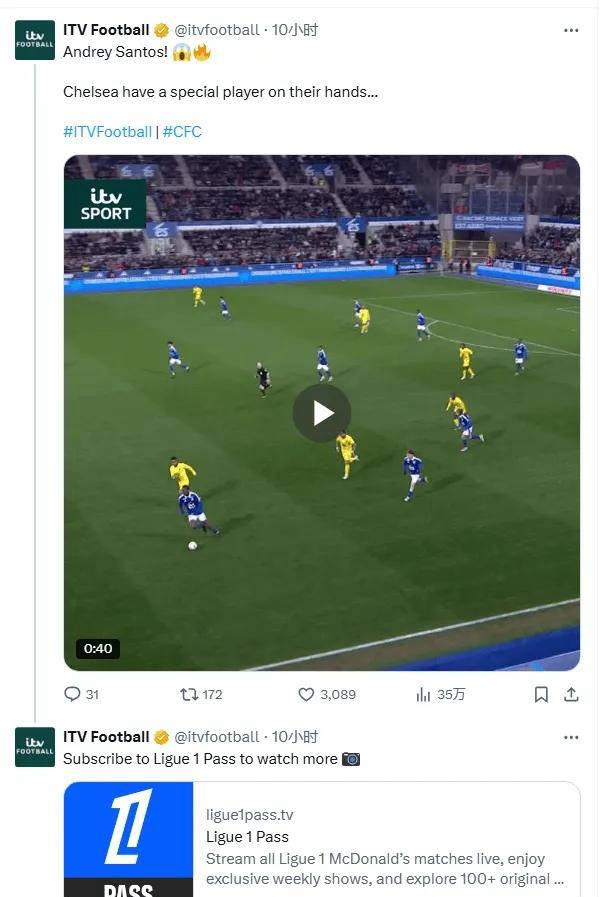
Task: Click the 0:40 video duration badge
Action: coord(98,648)
